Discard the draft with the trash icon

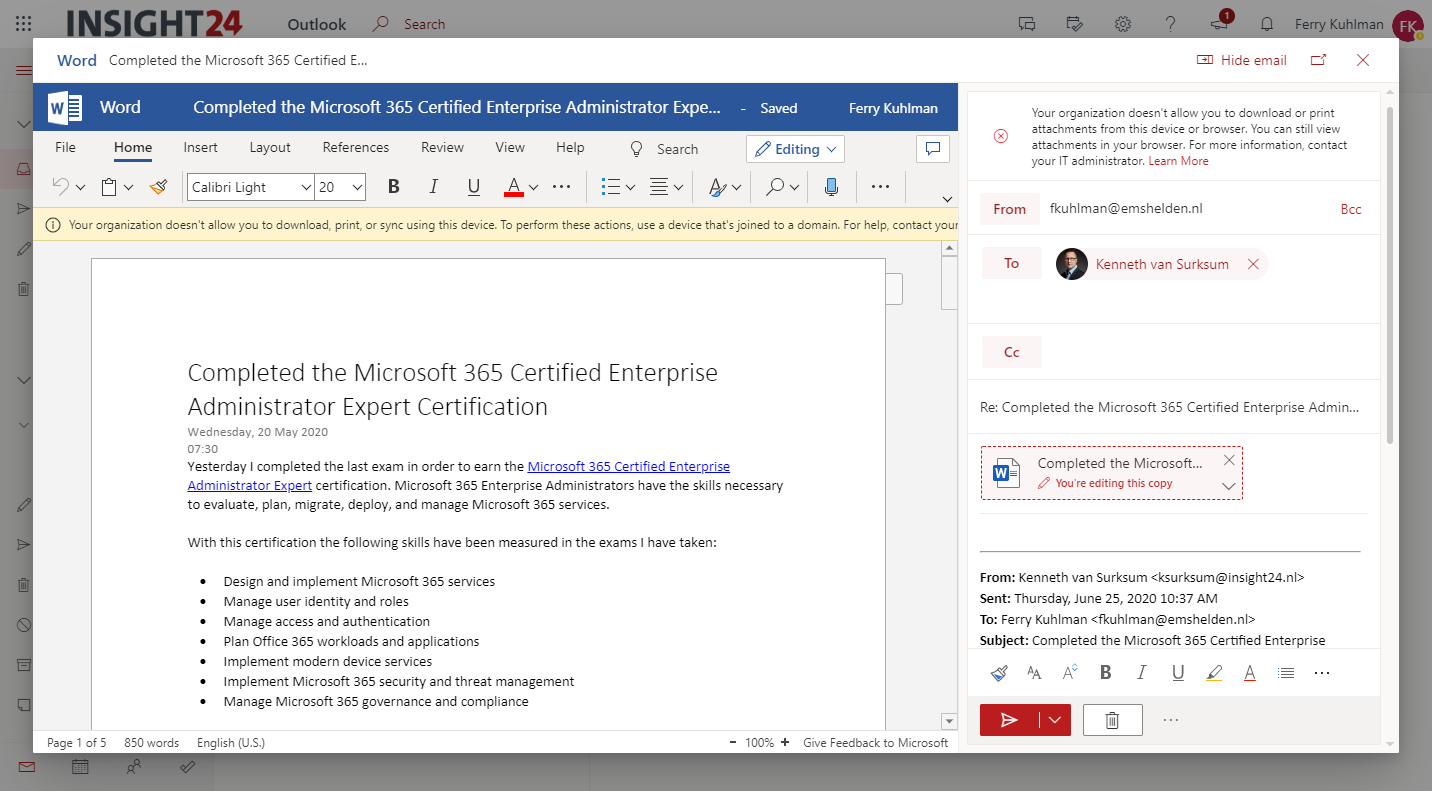click(1112, 720)
